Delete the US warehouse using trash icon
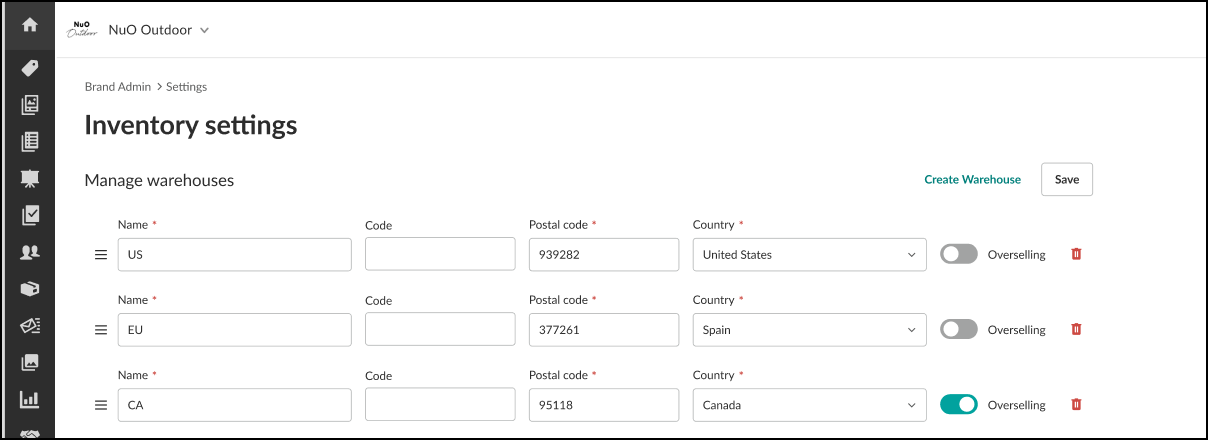Image resolution: width=1208 pixels, height=440 pixels. 1076,254
